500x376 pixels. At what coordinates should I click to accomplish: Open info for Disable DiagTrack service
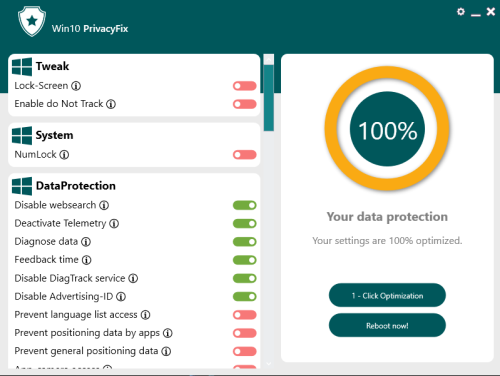pos(133,278)
